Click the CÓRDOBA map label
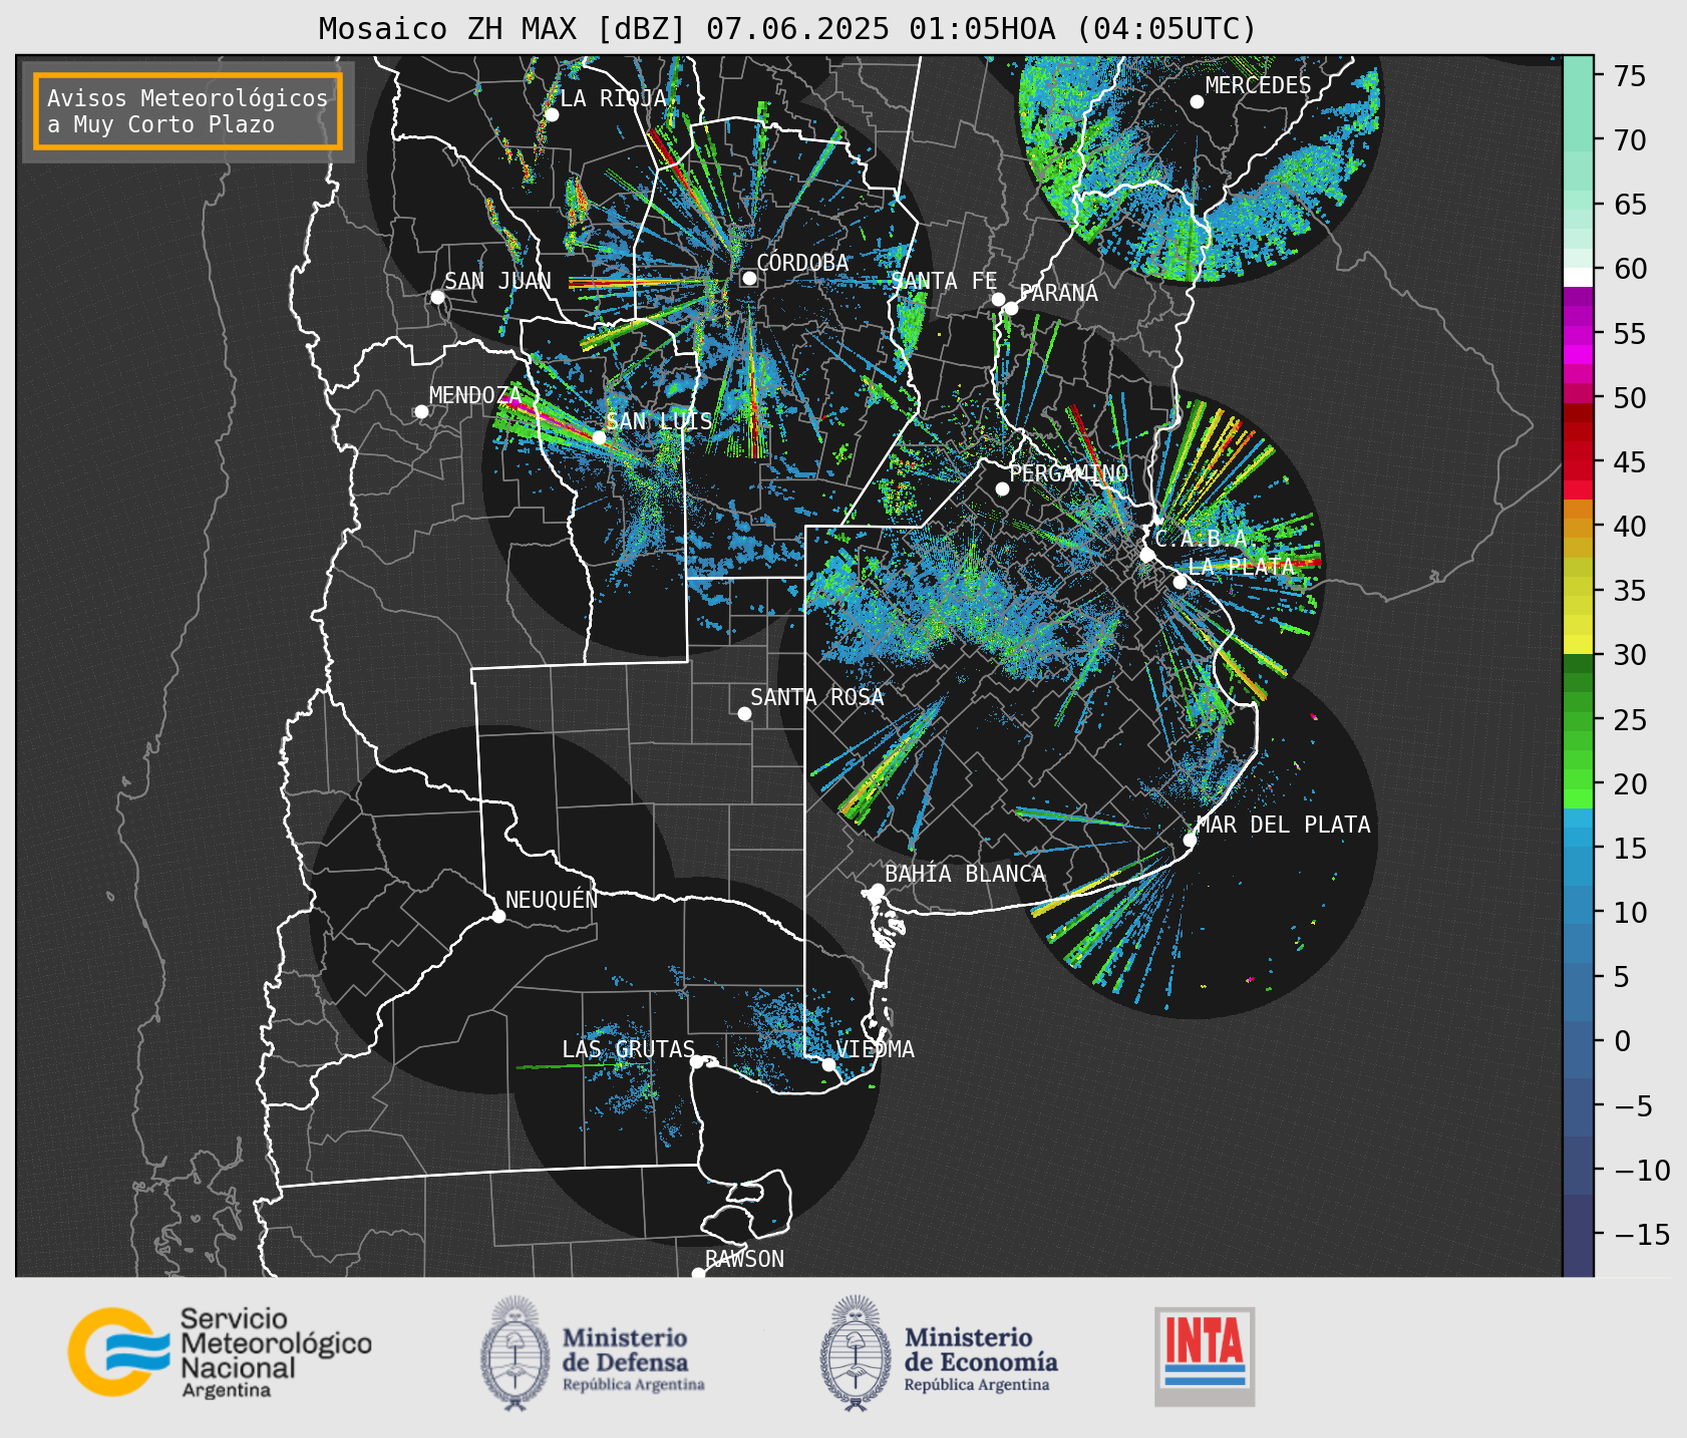Screen dimensions: 1687x1438 [x=802, y=263]
